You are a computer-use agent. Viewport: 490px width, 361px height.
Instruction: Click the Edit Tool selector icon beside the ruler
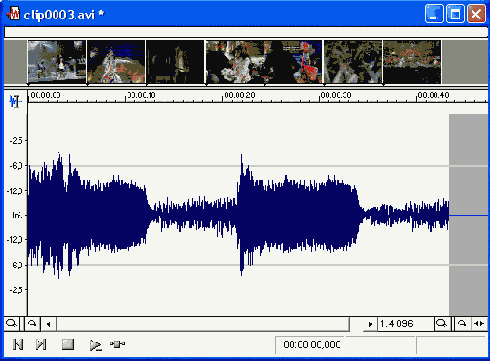(x=15, y=101)
